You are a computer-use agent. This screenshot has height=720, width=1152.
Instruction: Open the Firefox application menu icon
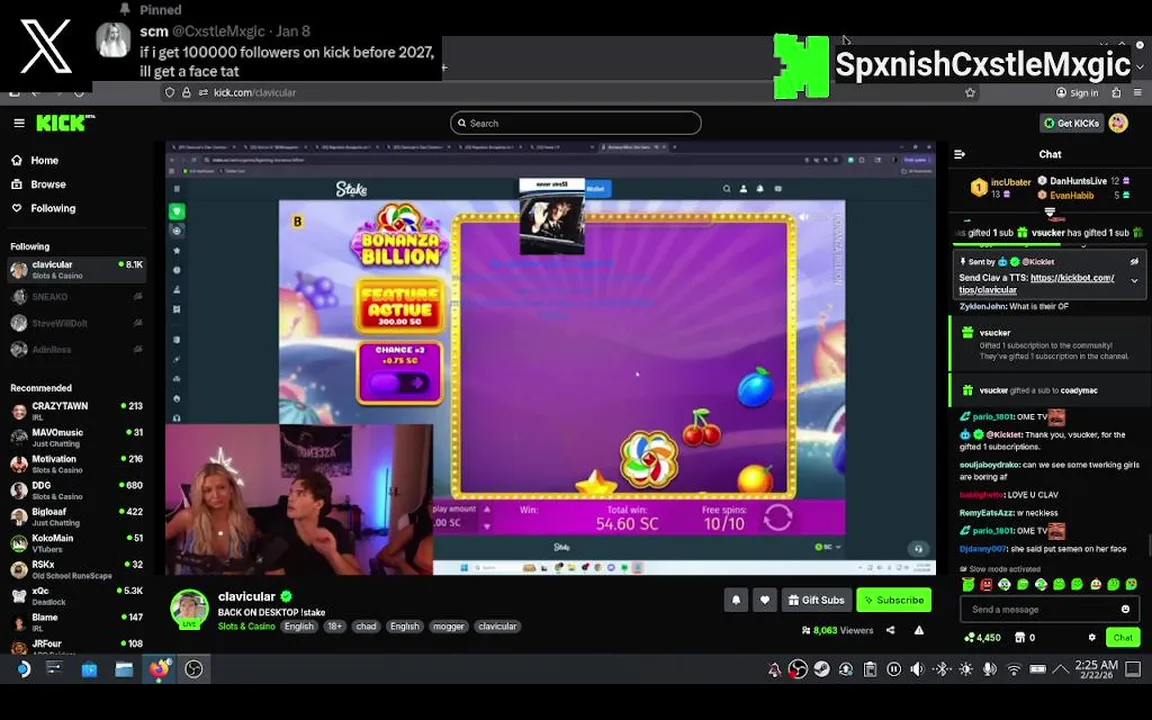(1137, 93)
